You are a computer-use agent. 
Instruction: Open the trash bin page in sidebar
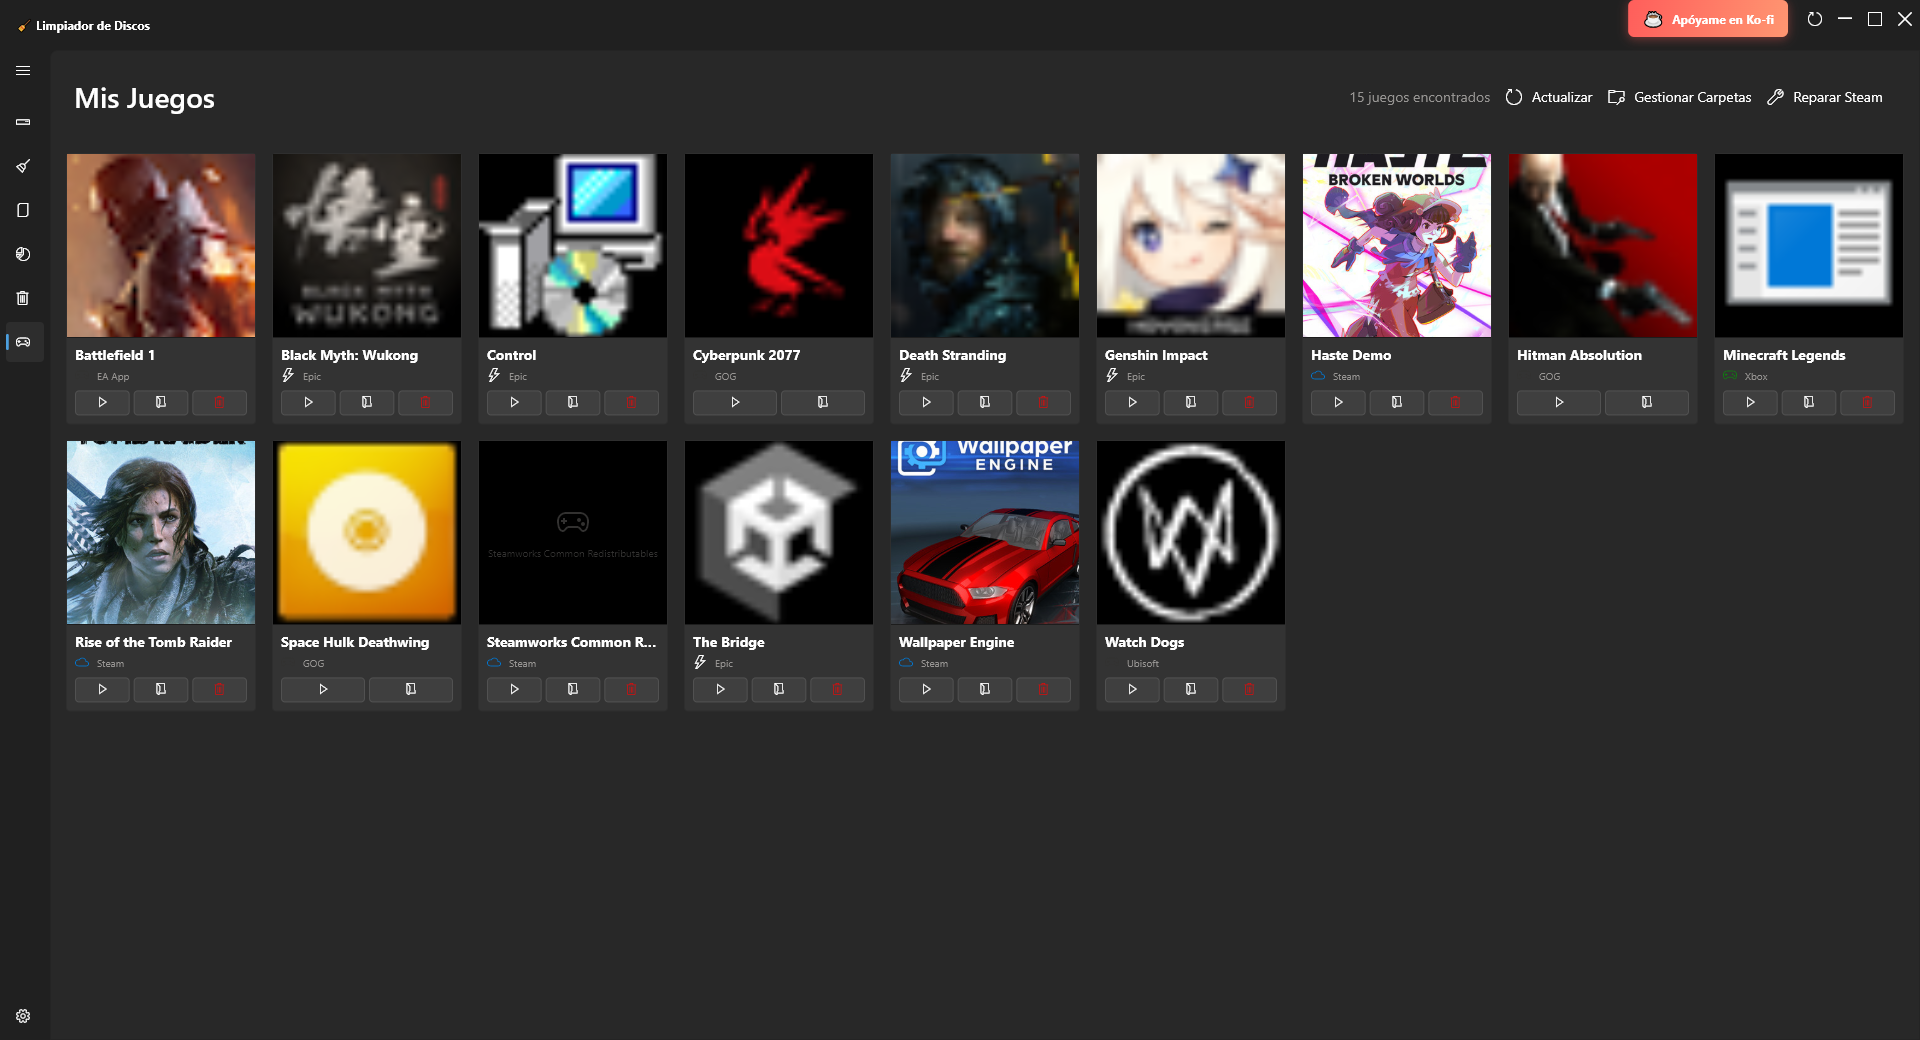pyautogui.click(x=23, y=298)
